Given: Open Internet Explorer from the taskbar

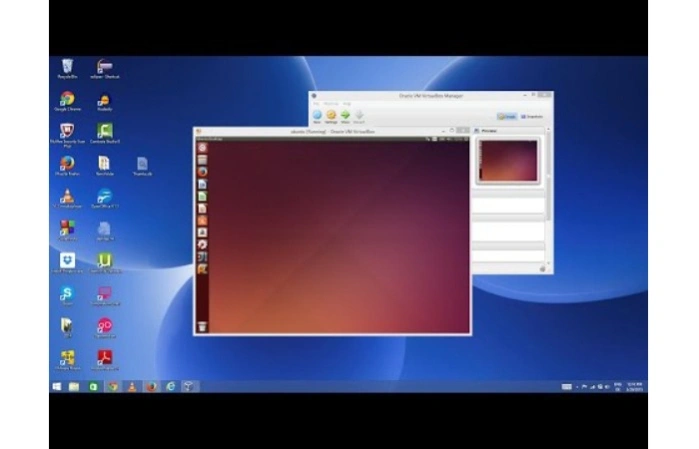Looking at the screenshot, I should pyautogui.click(x=170, y=387).
